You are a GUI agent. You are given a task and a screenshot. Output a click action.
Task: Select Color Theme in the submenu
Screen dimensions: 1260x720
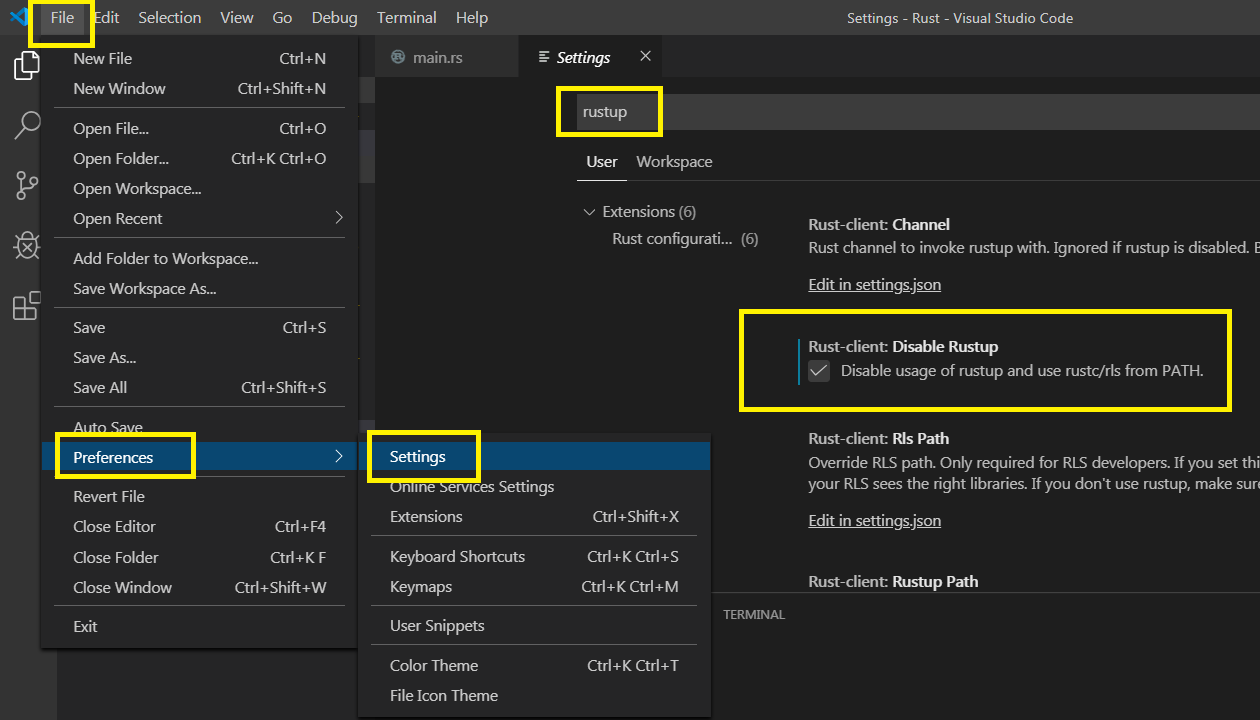point(434,666)
